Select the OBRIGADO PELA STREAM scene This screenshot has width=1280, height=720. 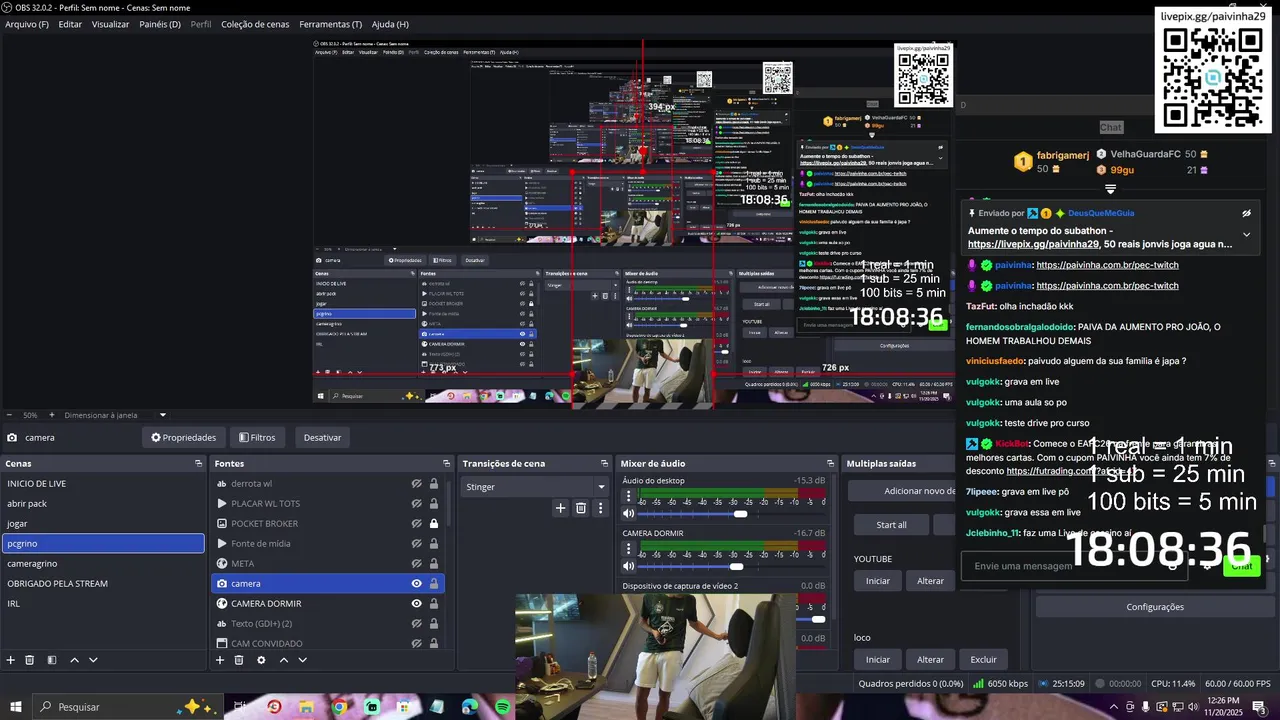[x=103, y=583]
